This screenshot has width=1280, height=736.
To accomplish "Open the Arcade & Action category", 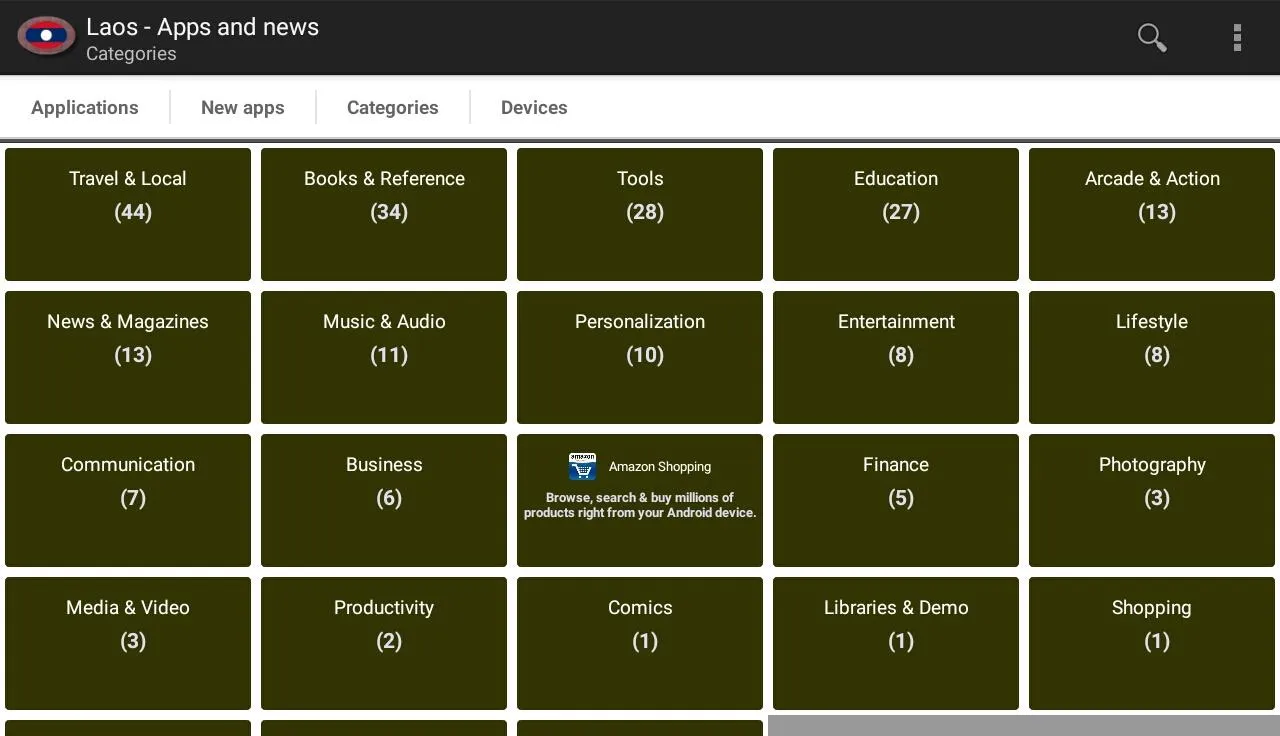I will click(x=1152, y=214).
